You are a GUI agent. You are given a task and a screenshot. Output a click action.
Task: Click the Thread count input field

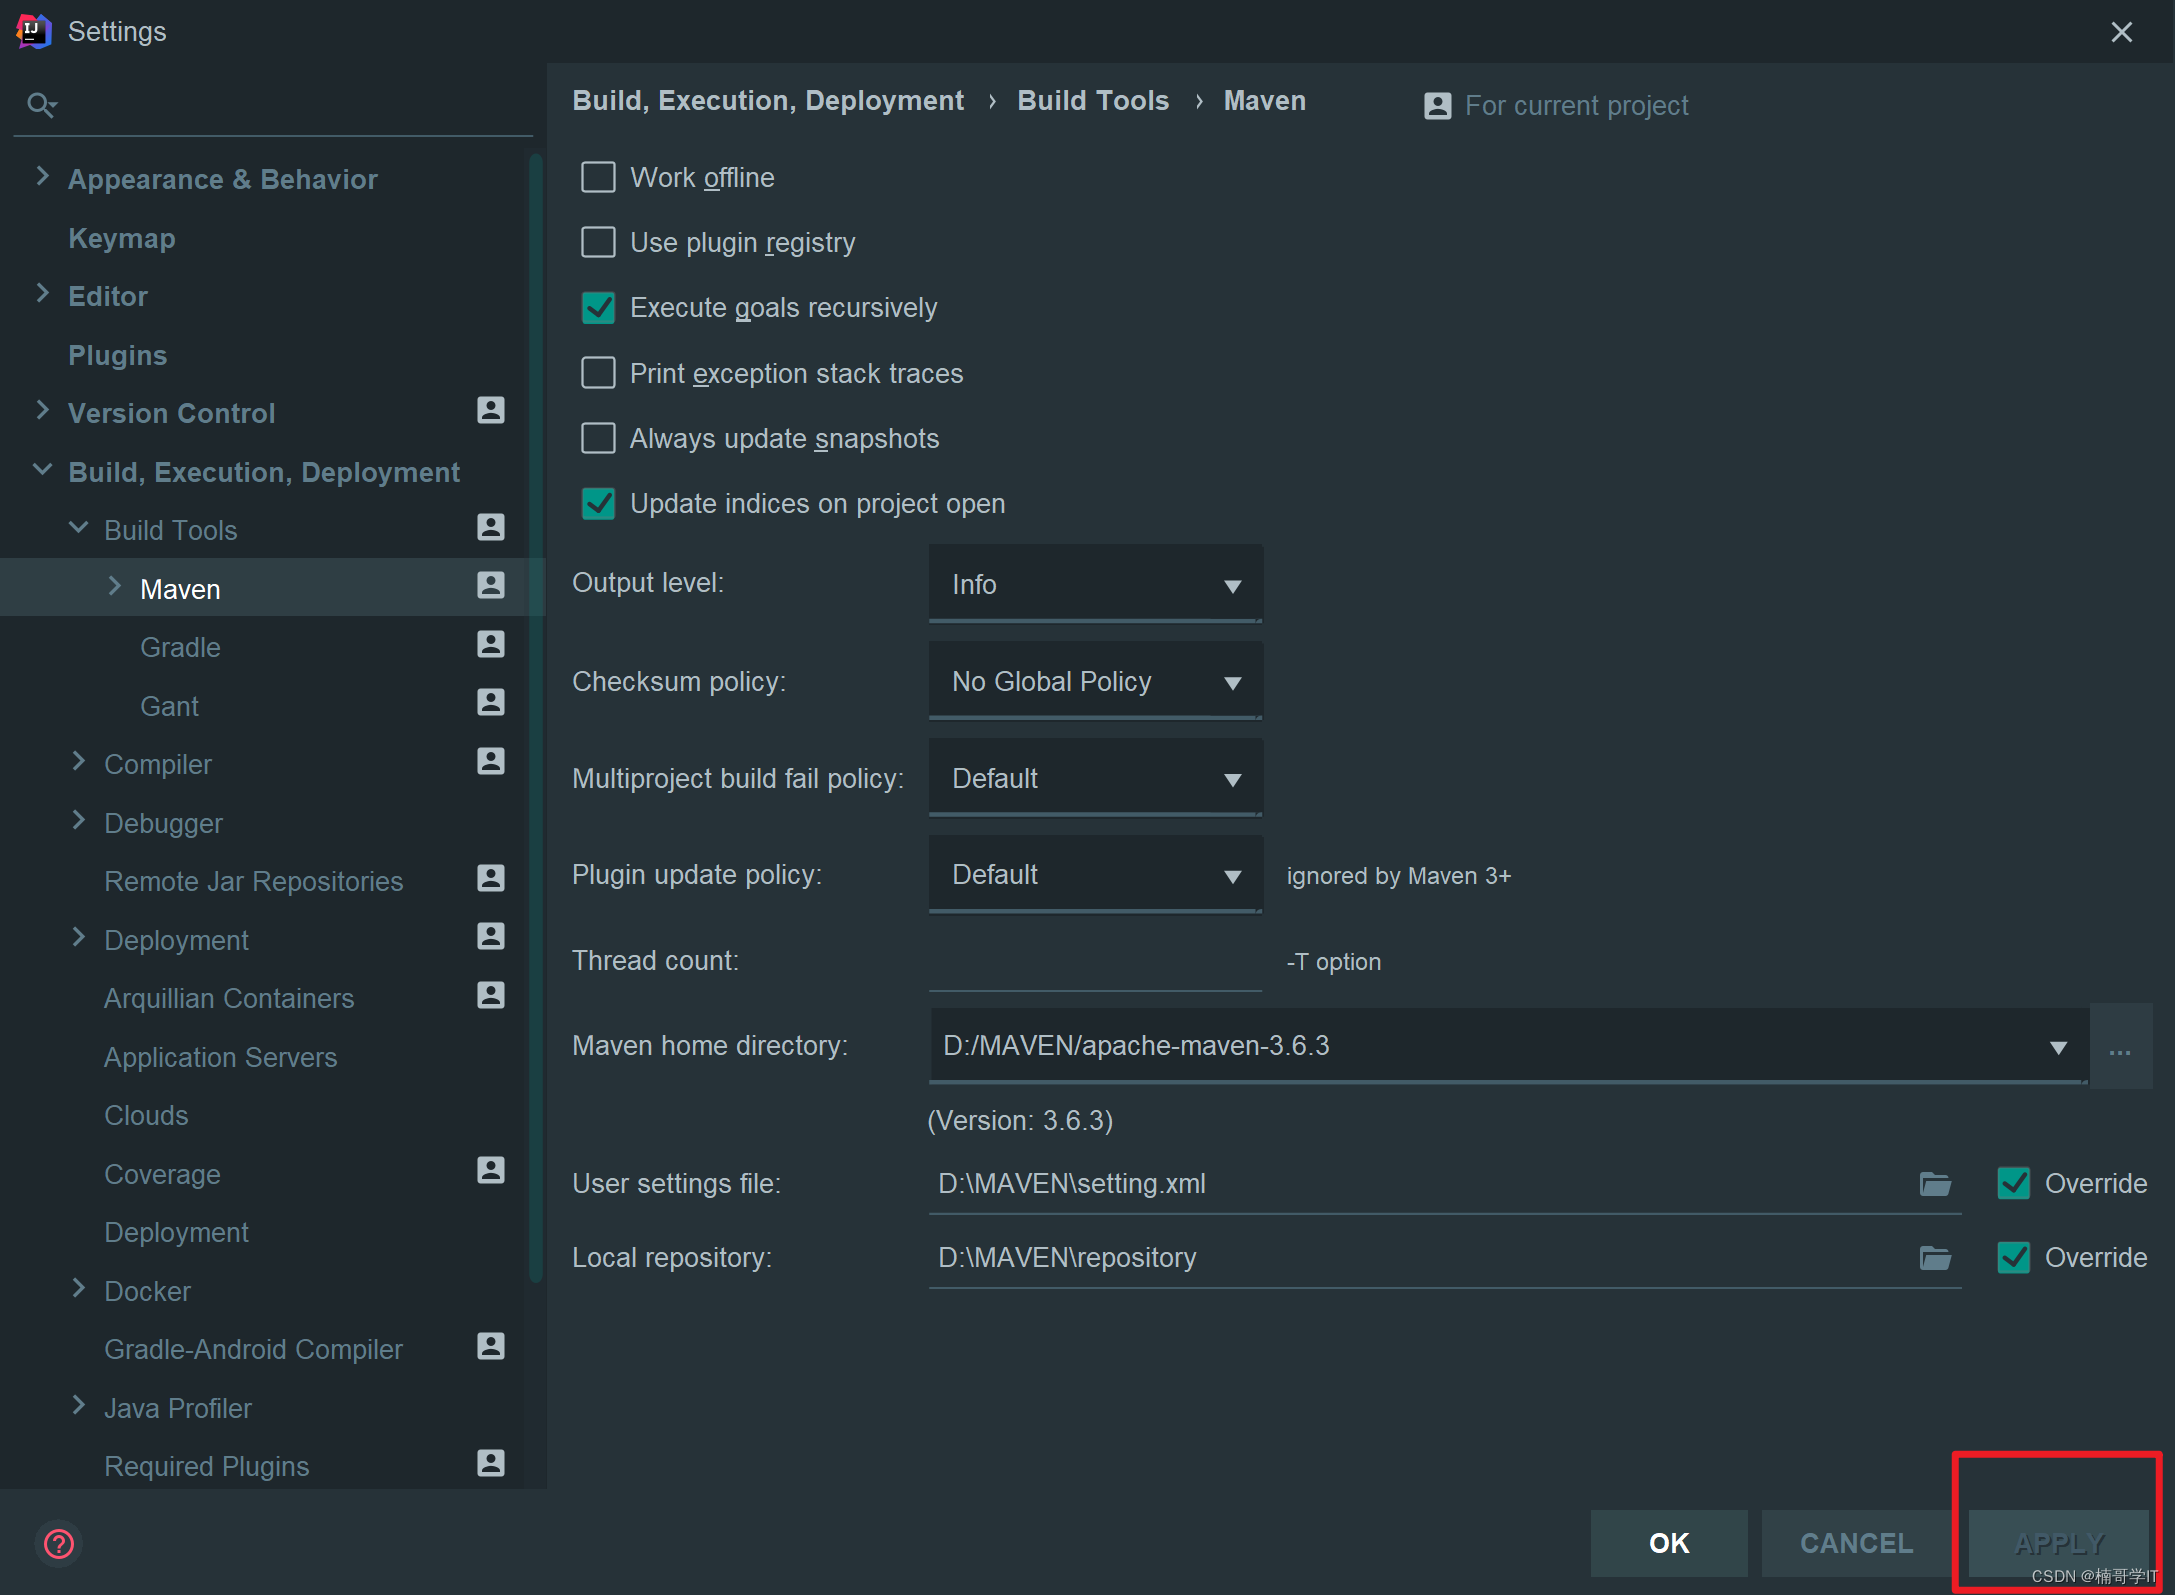pyautogui.click(x=1095, y=962)
